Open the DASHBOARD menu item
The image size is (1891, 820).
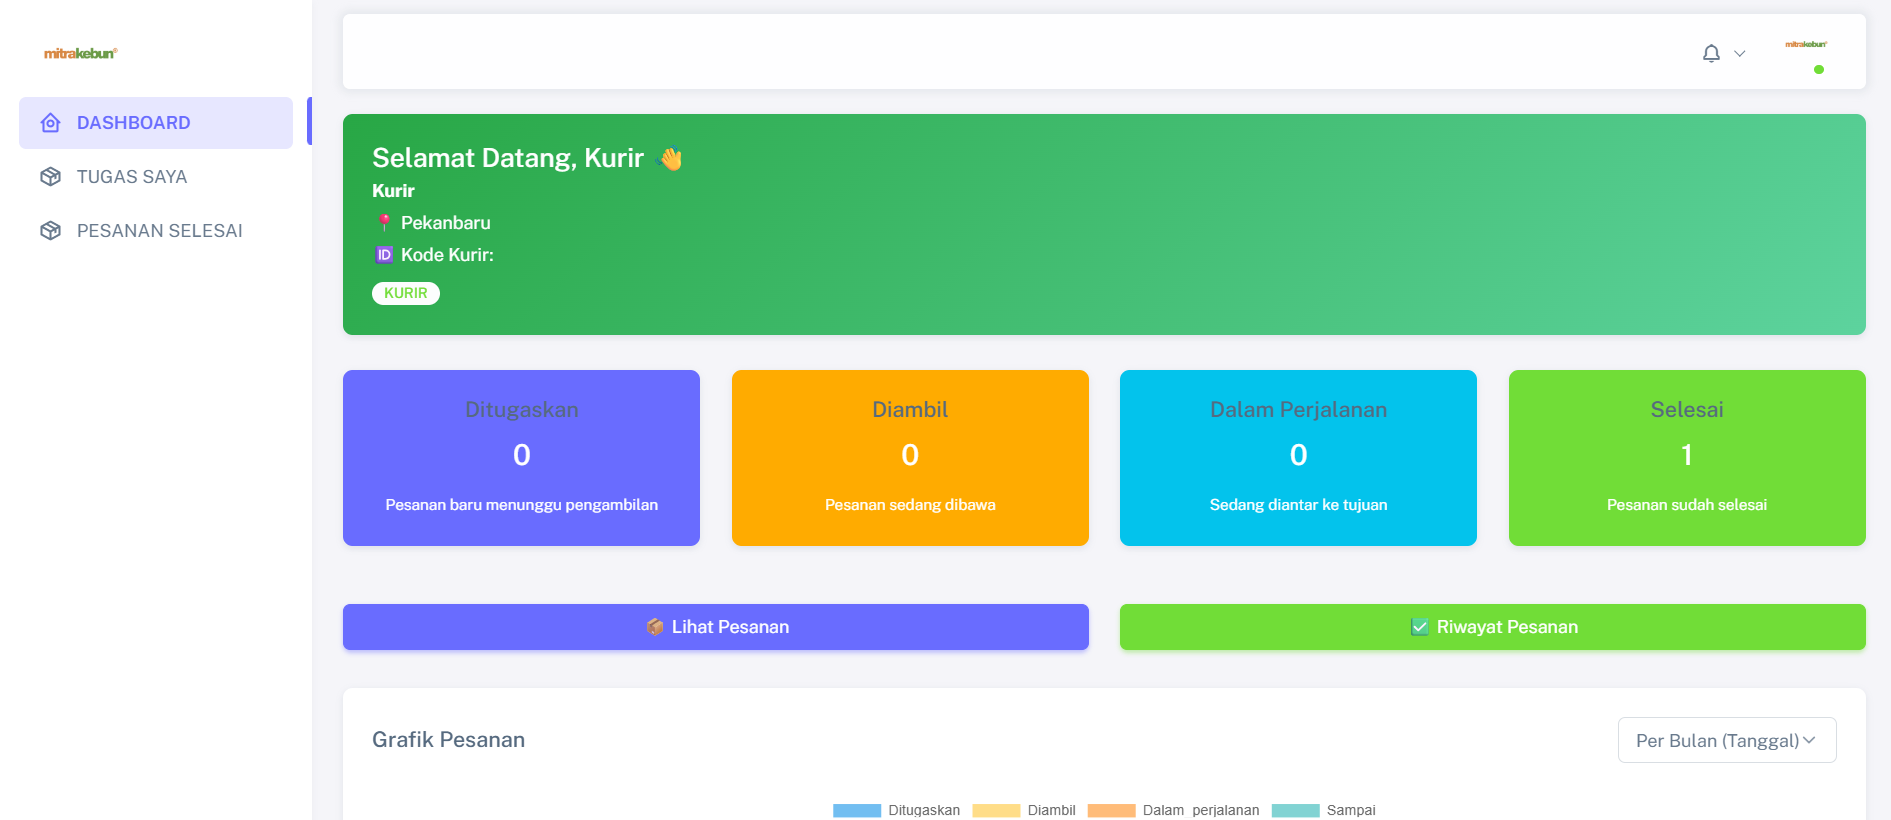156,123
